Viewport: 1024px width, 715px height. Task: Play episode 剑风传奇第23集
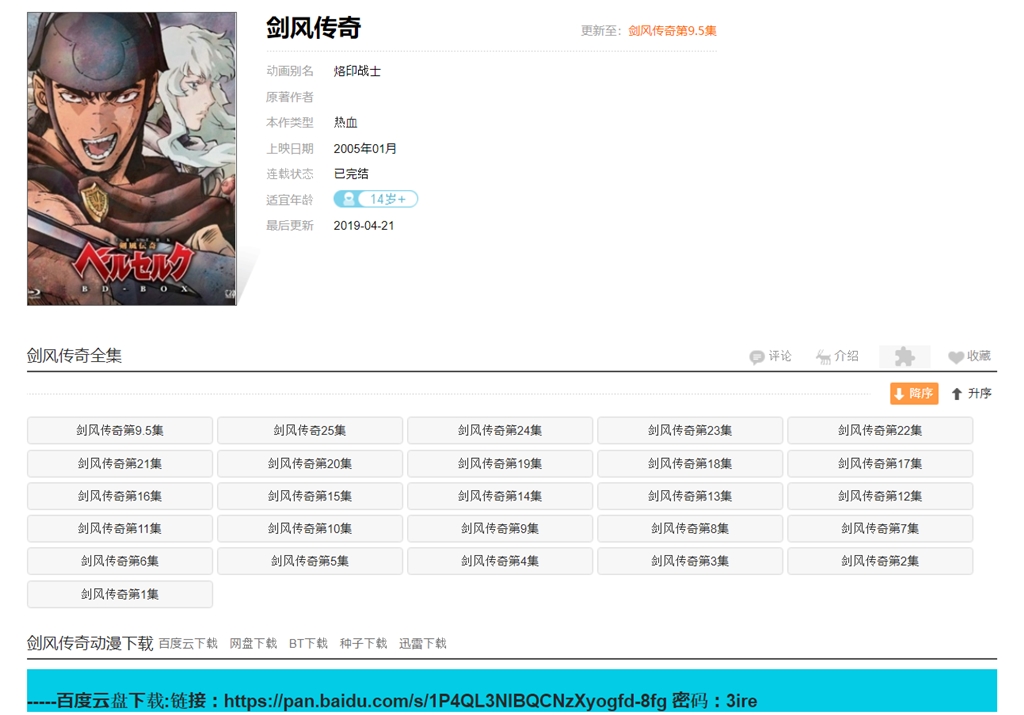click(690, 430)
